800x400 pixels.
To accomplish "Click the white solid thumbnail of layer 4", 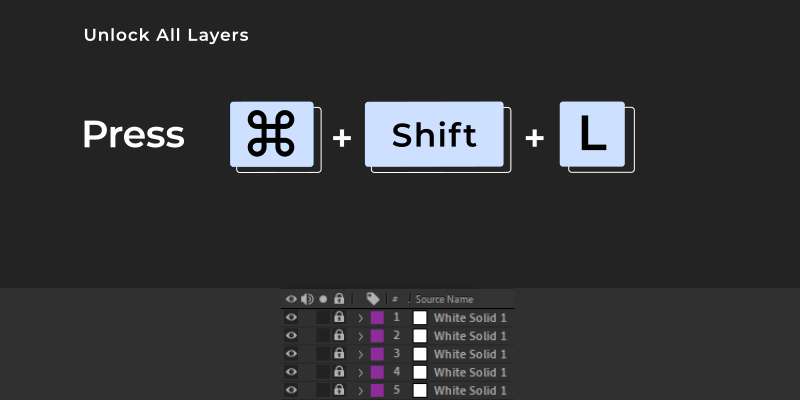I will pos(420,372).
